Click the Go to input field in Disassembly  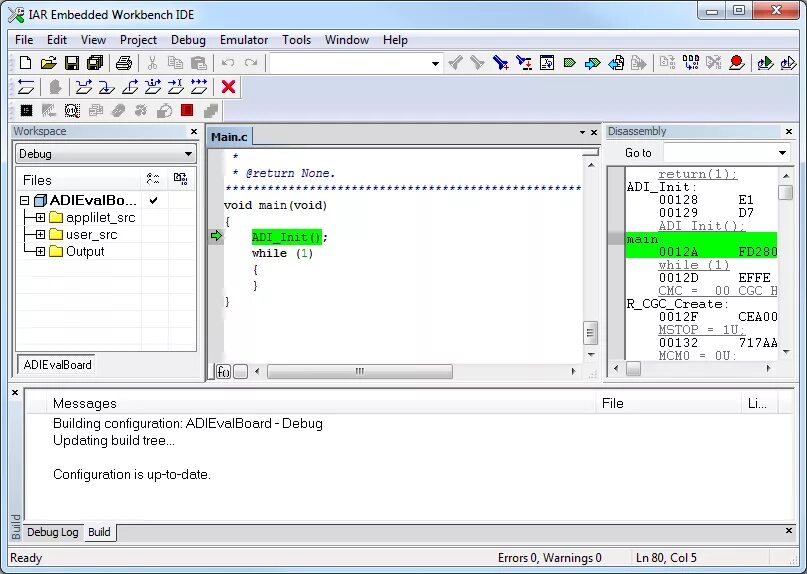pyautogui.click(x=720, y=153)
